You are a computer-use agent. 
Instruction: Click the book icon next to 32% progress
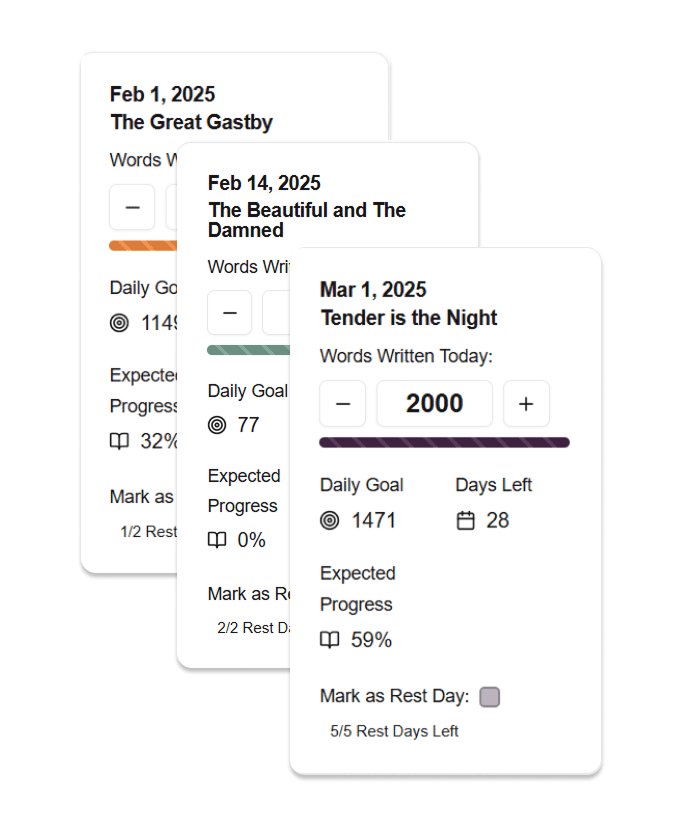[x=120, y=441]
